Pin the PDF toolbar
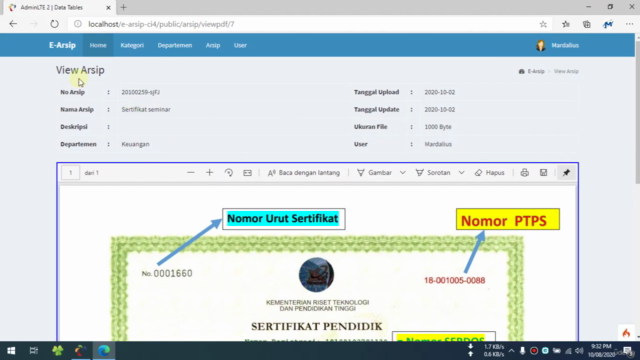640x360 pixels. pyautogui.click(x=566, y=173)
